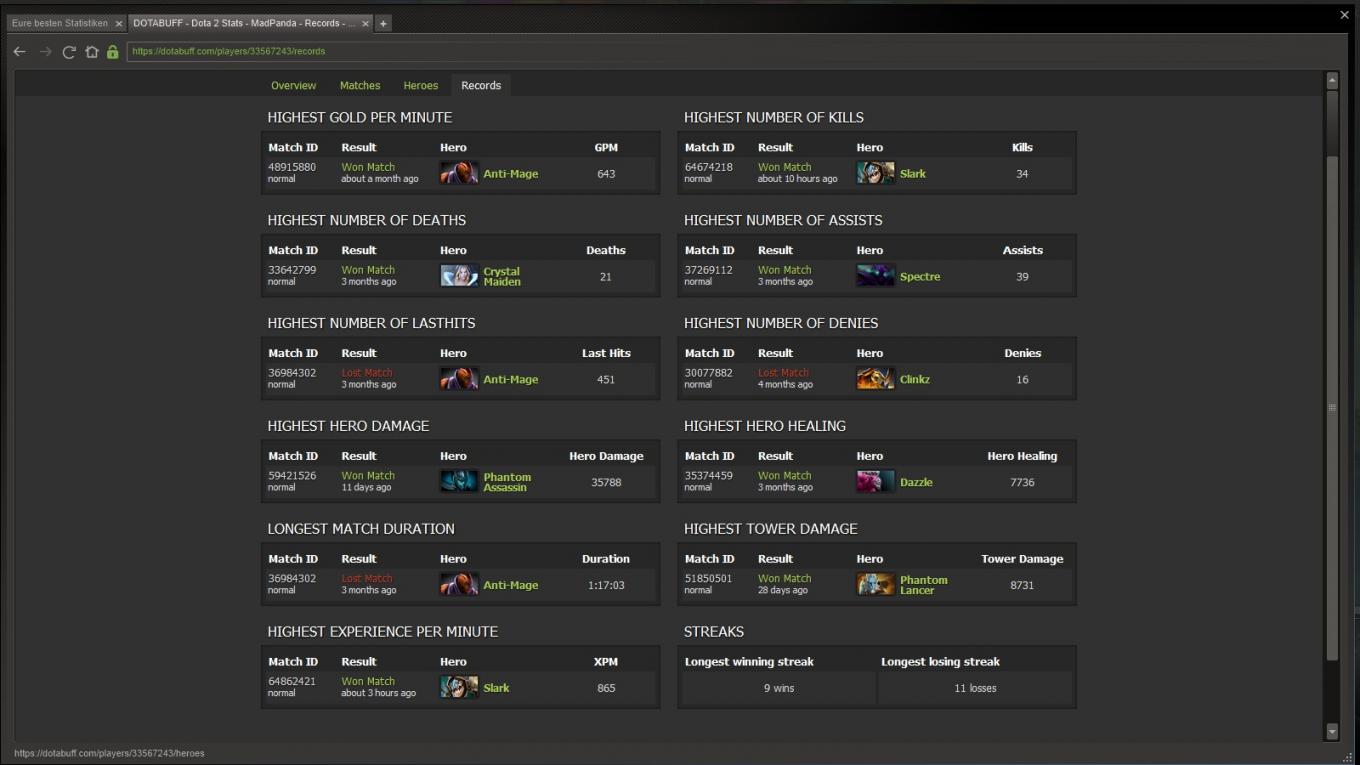The image size is (1360, 765).
Task: Click the Clinkz hero portrait icon
Action: point(875,379)
